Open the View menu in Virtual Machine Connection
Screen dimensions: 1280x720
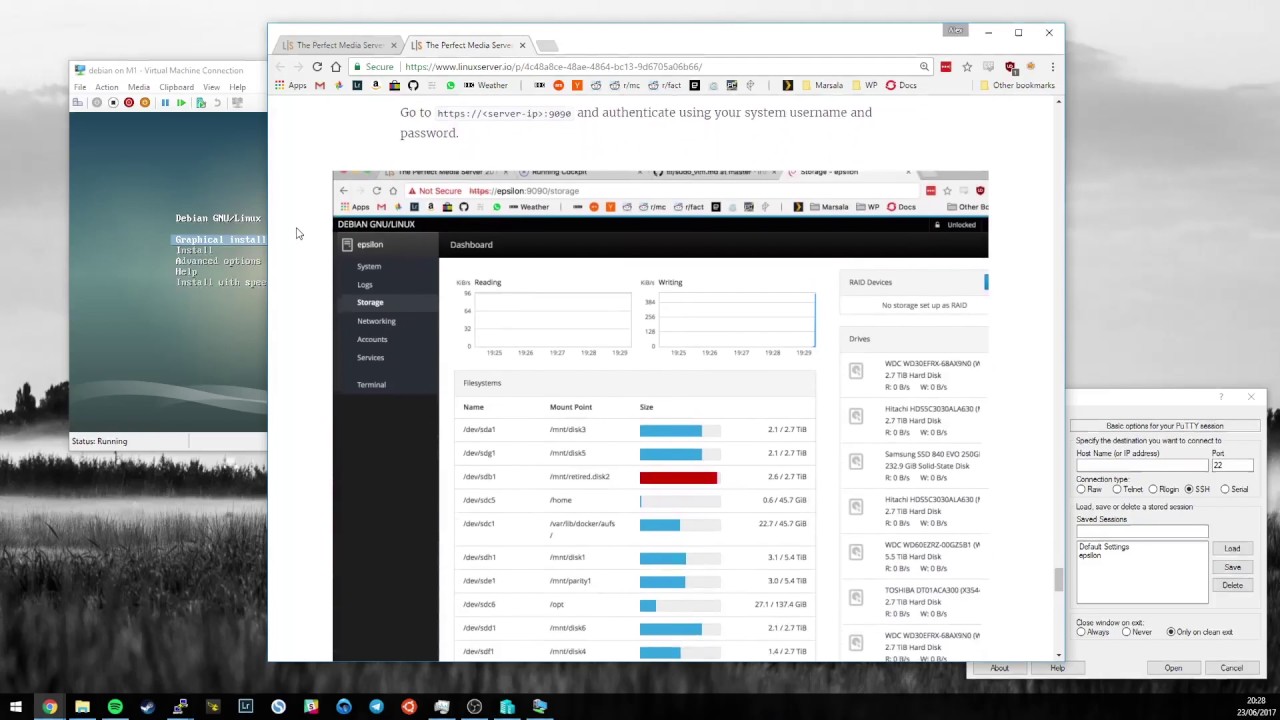point(211,87)
